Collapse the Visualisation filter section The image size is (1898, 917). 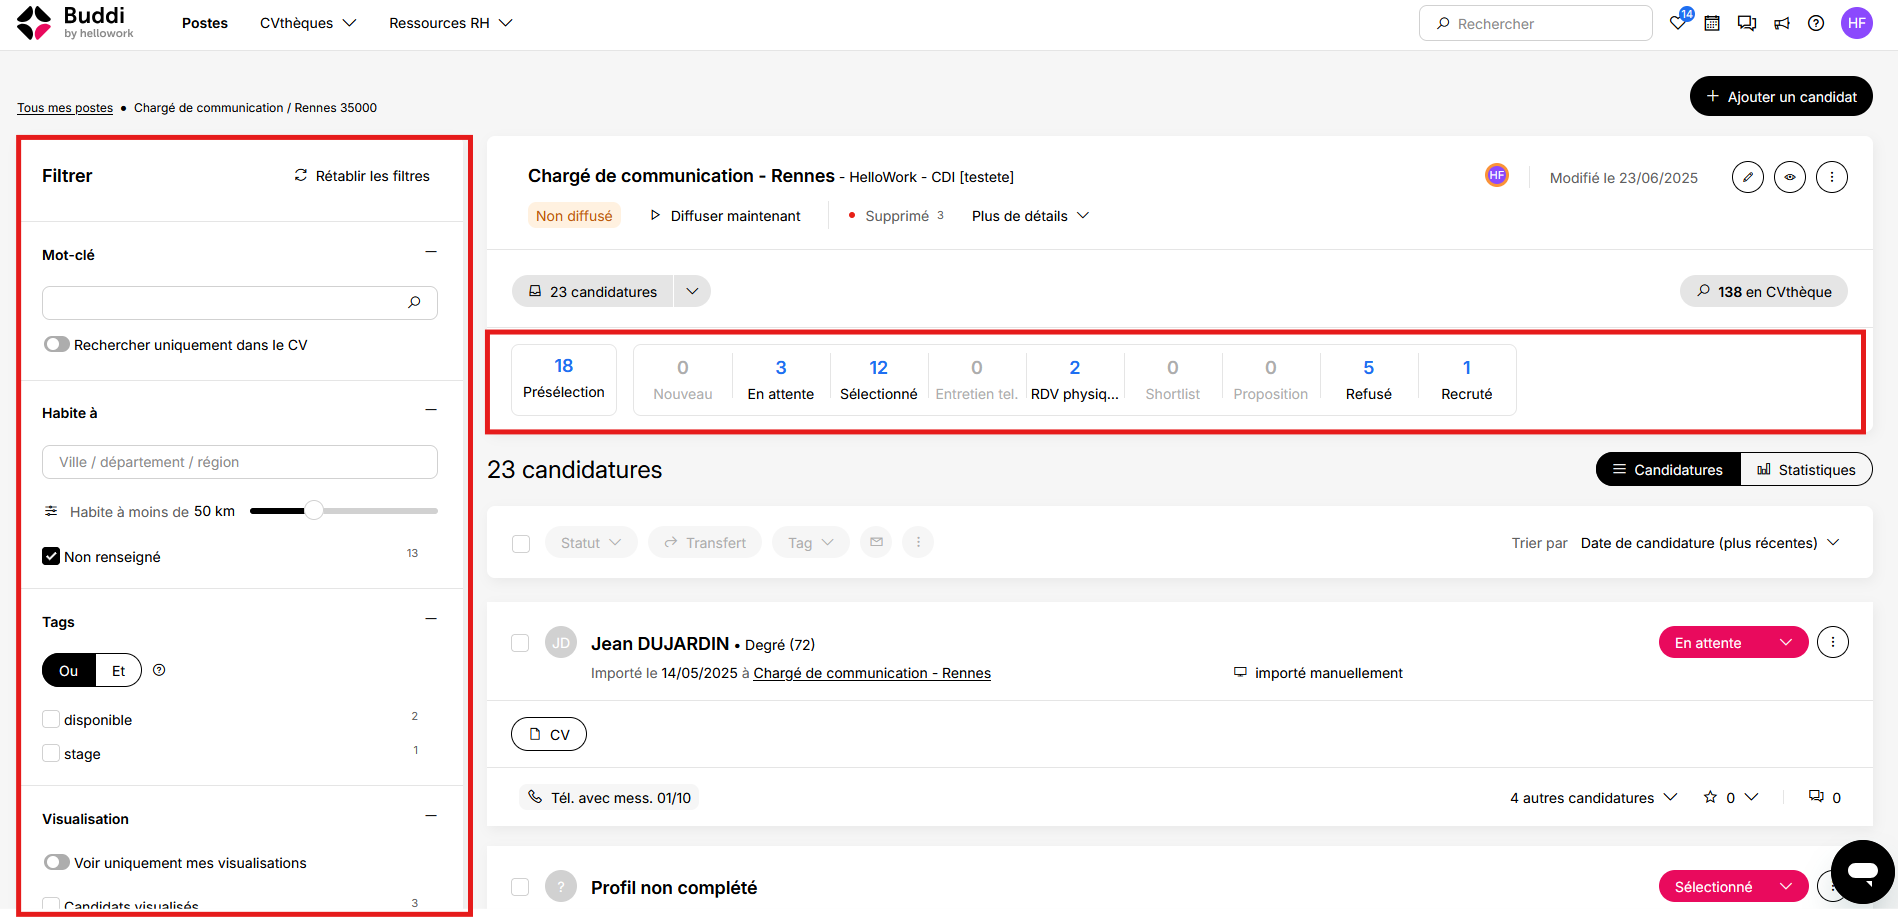tap(431, 816)
